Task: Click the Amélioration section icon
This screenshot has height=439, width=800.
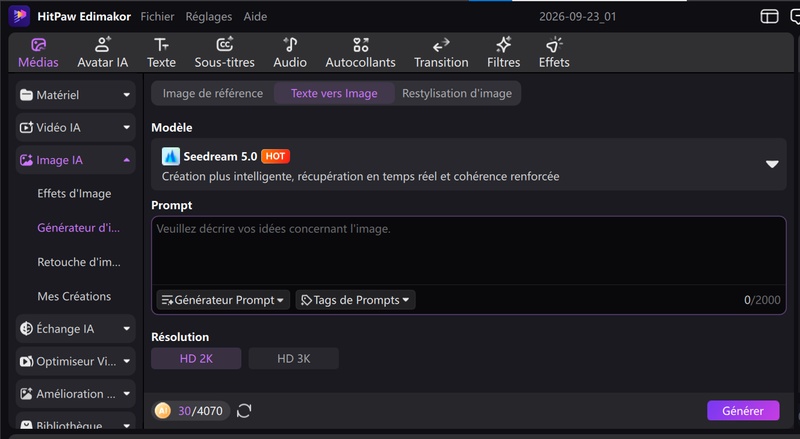Action: tap(26, 394)
